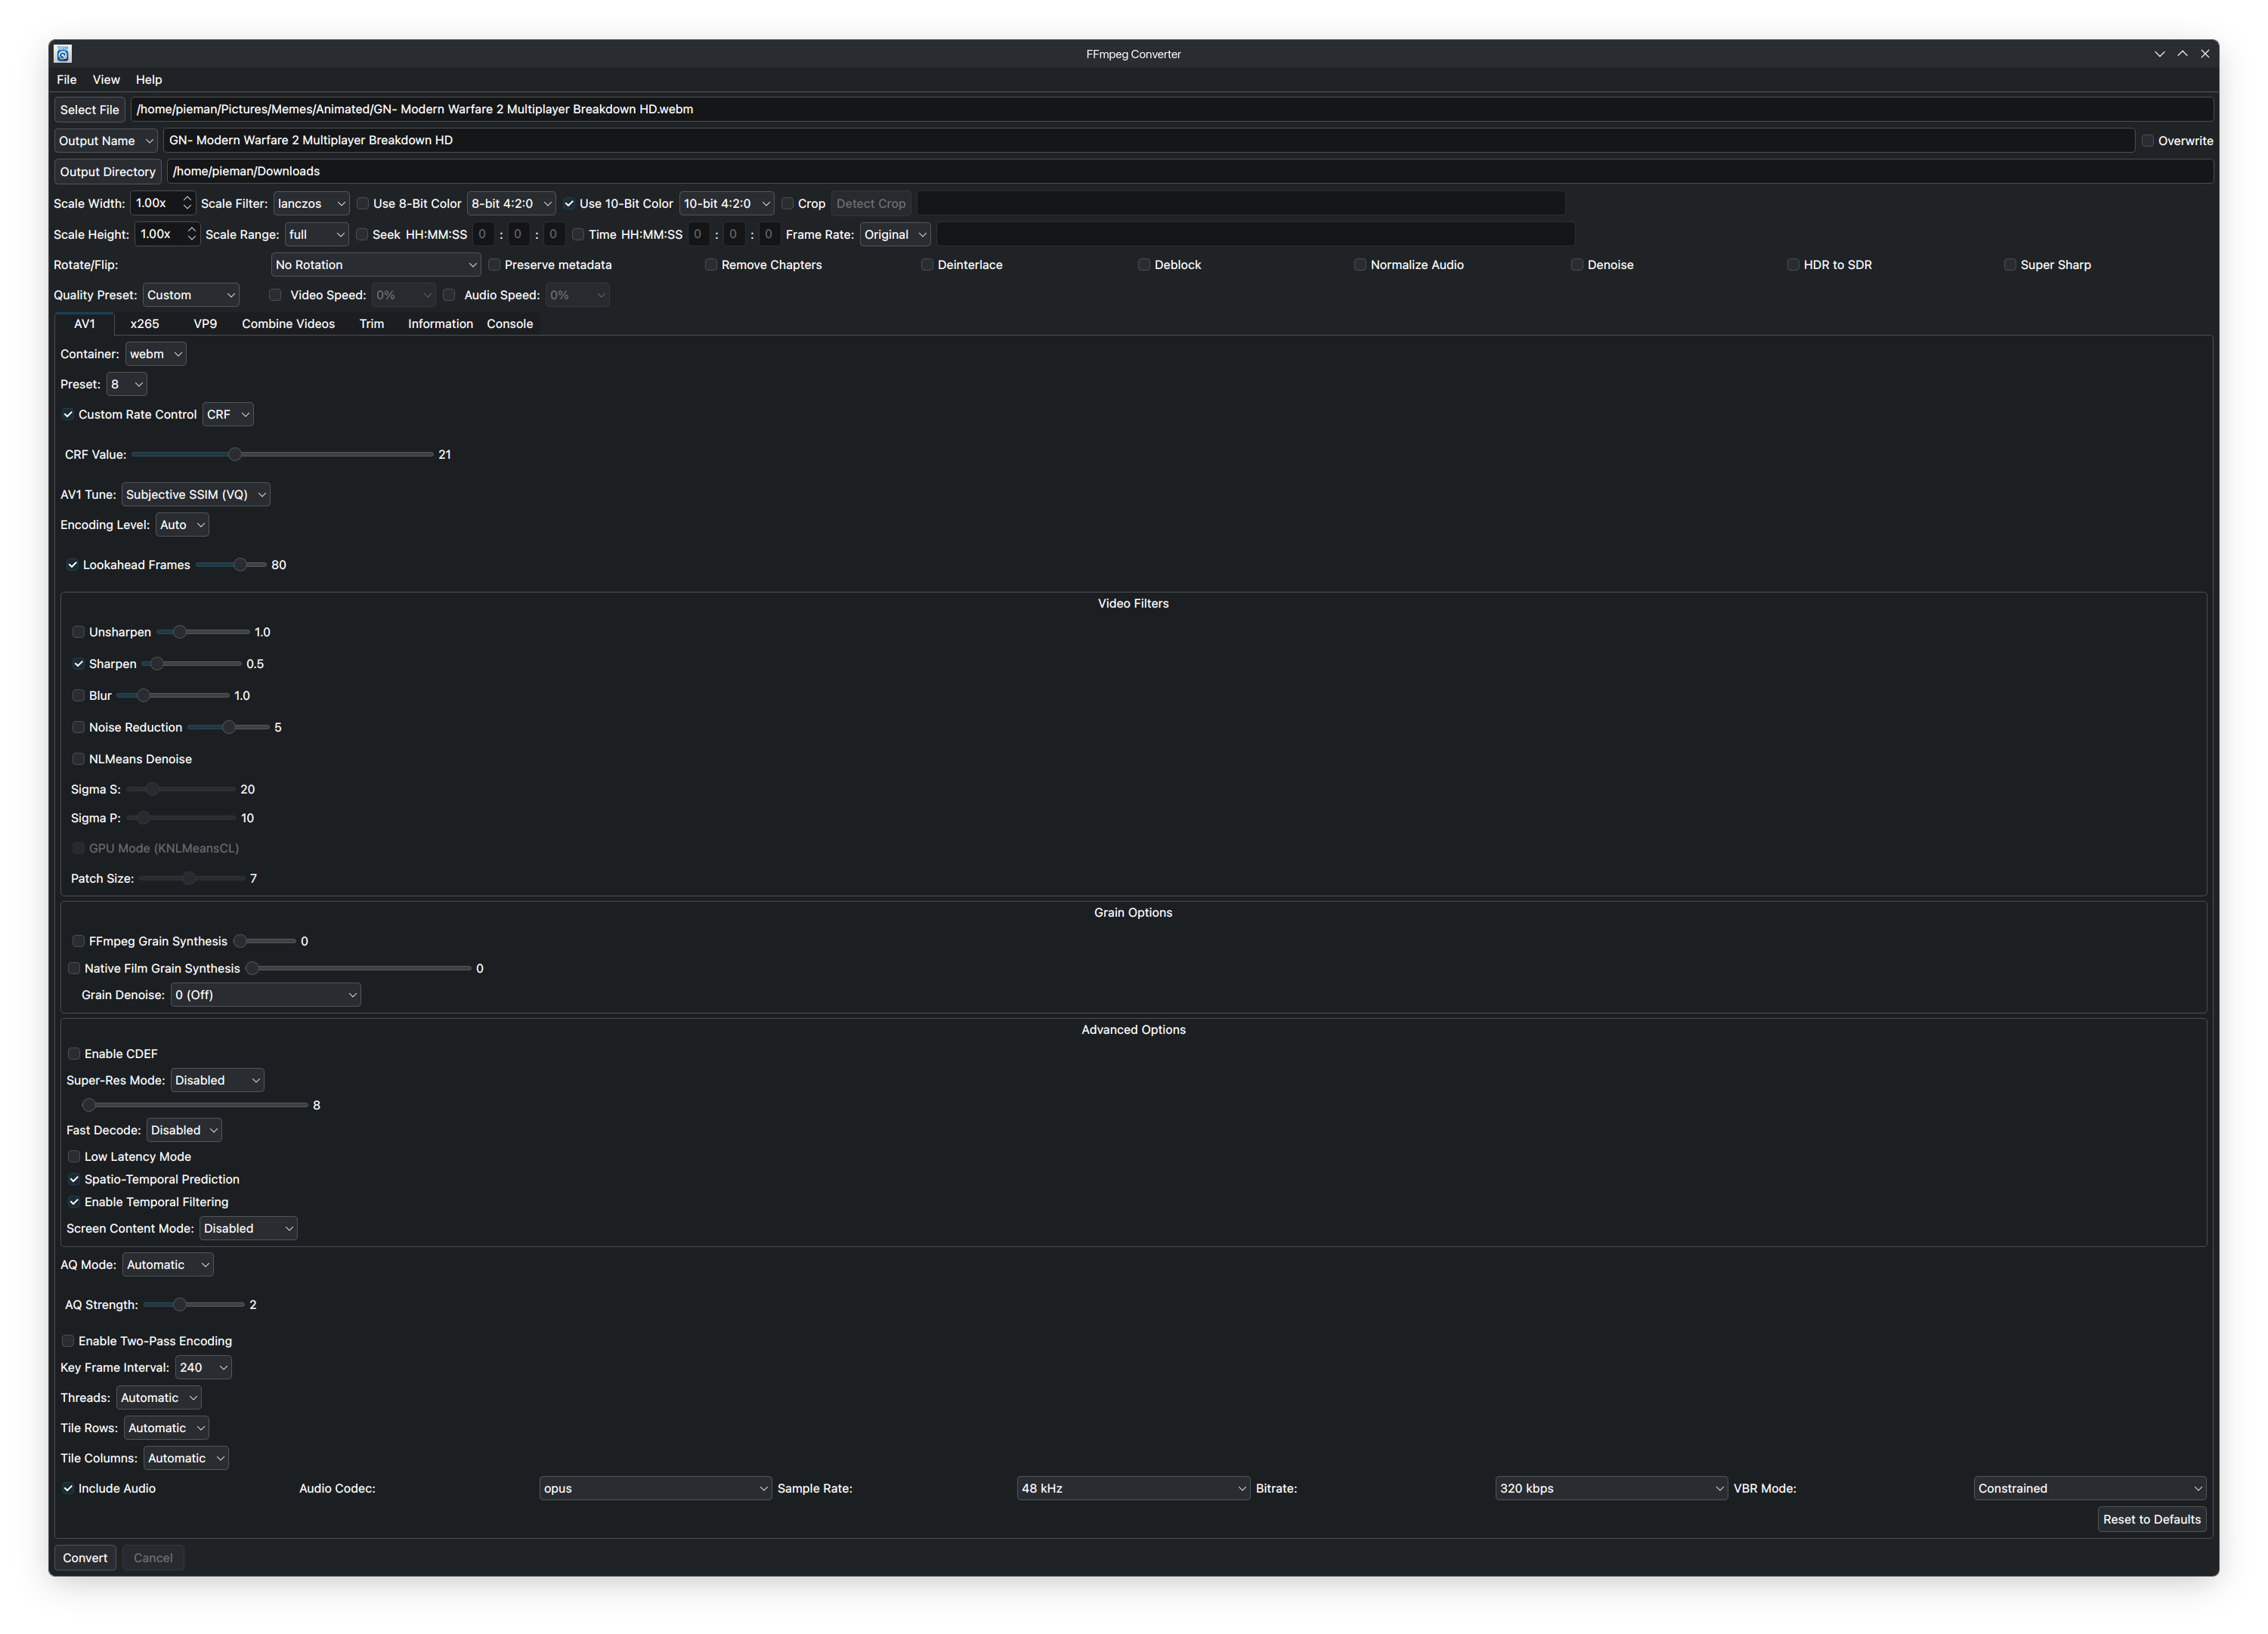
Task: Expand the AV1 Tune dropdown
Action: click(x=195, y=495)
